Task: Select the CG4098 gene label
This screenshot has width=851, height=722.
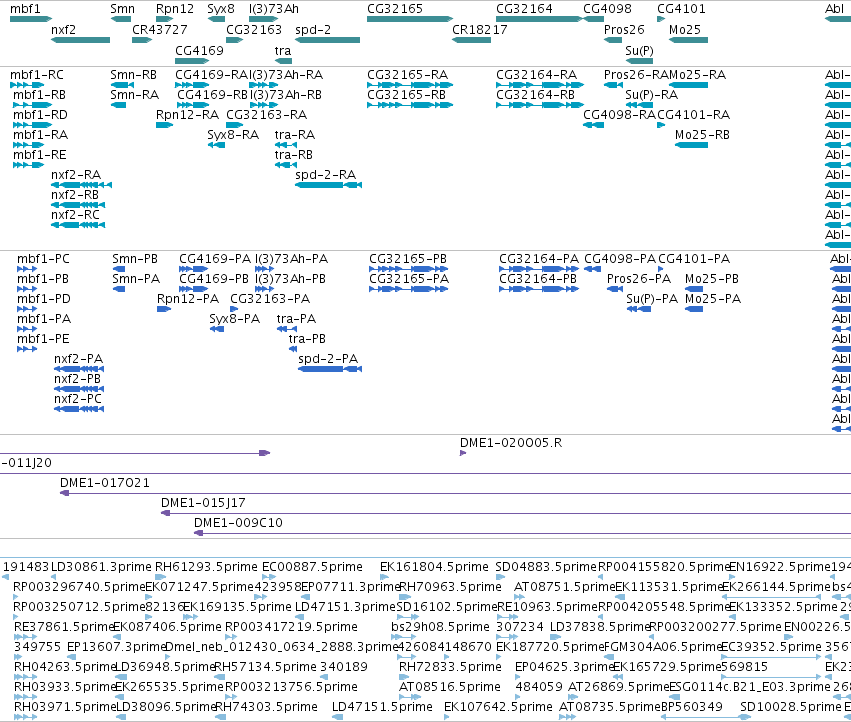Action: [607, 9]
